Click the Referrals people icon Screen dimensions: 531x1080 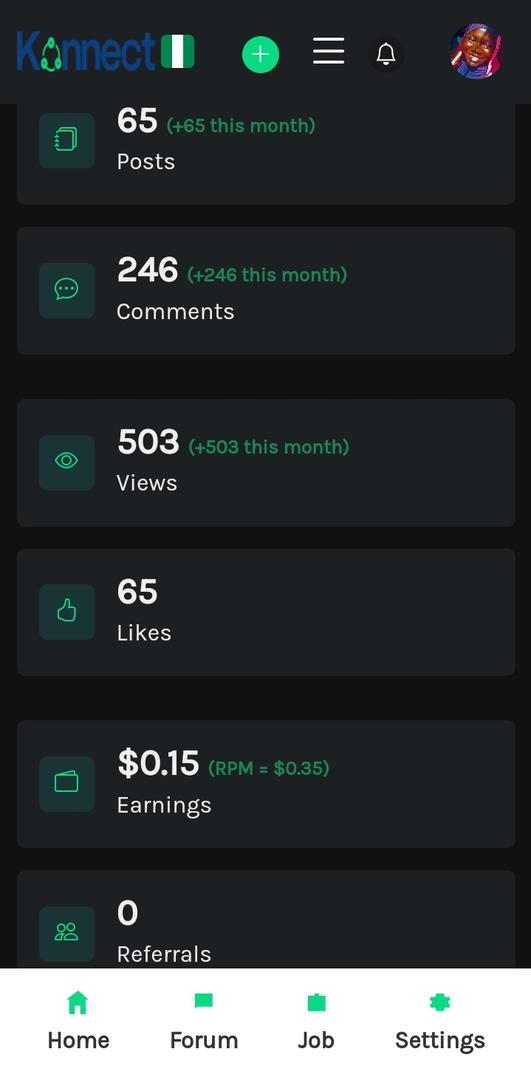(x=66, y=933)
